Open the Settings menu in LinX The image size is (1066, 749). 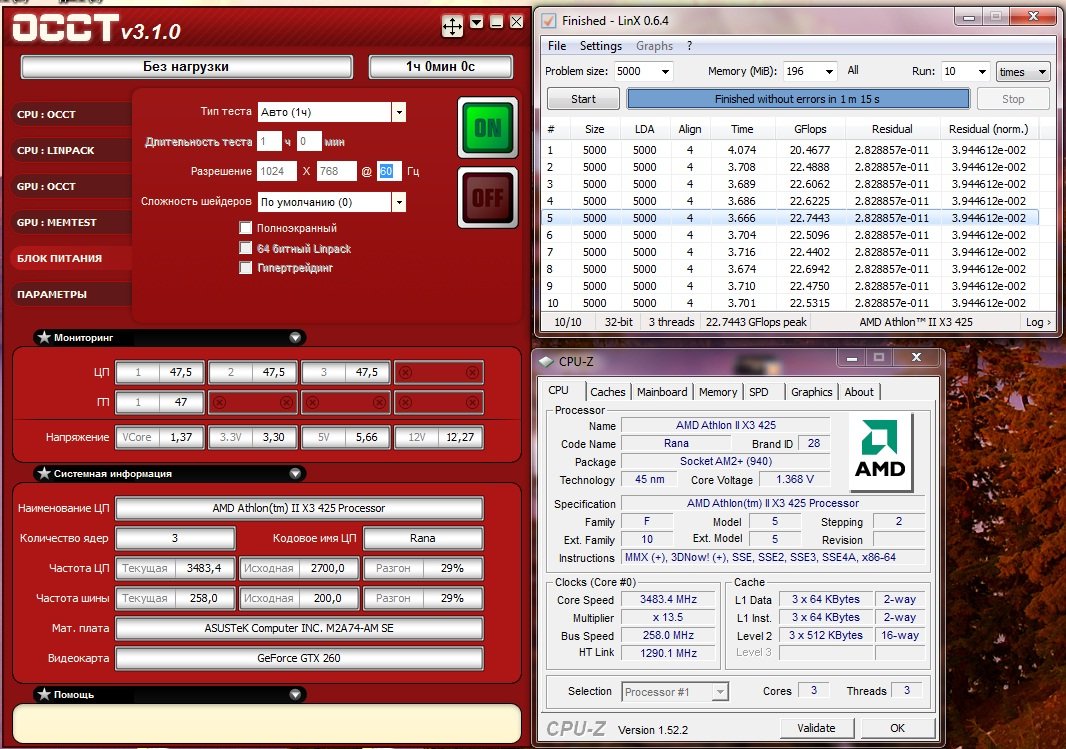click(x=600, y=46)
